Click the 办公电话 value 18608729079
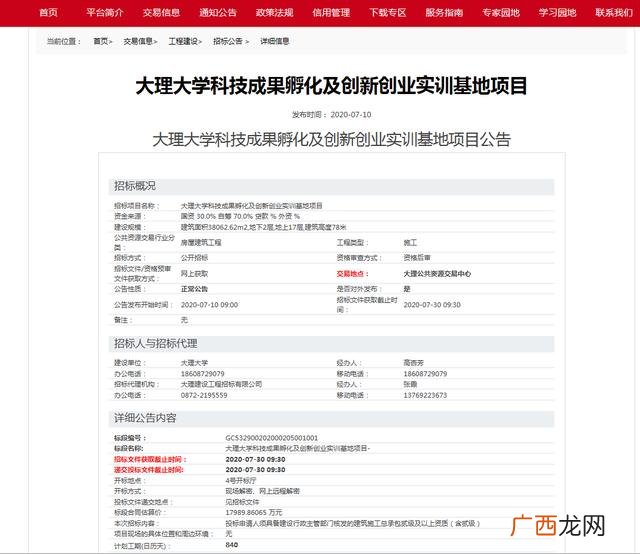The width and height of the screenshot is (640, 554). pos(202,374)
